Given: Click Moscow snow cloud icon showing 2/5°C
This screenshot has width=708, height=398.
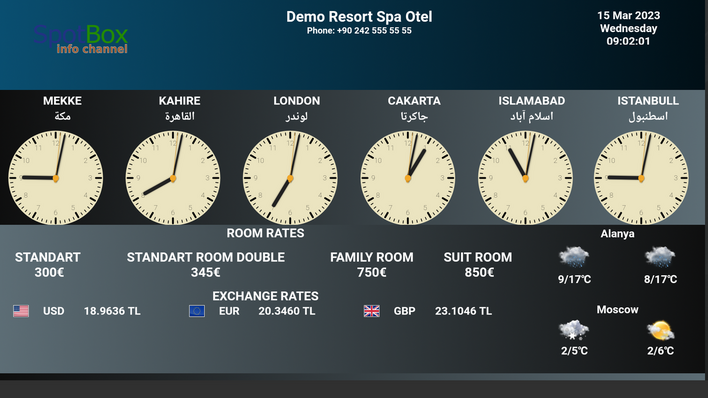Looking at the screenshot, I should coord(574,330).
